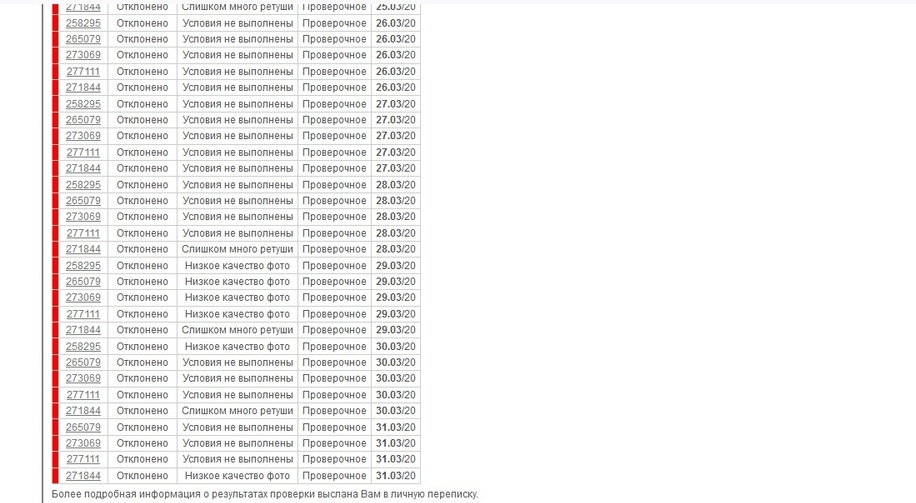Click link 258295 dated 29.03/20
Viewport: 916px width, 503px height.
tap(83, 266)
